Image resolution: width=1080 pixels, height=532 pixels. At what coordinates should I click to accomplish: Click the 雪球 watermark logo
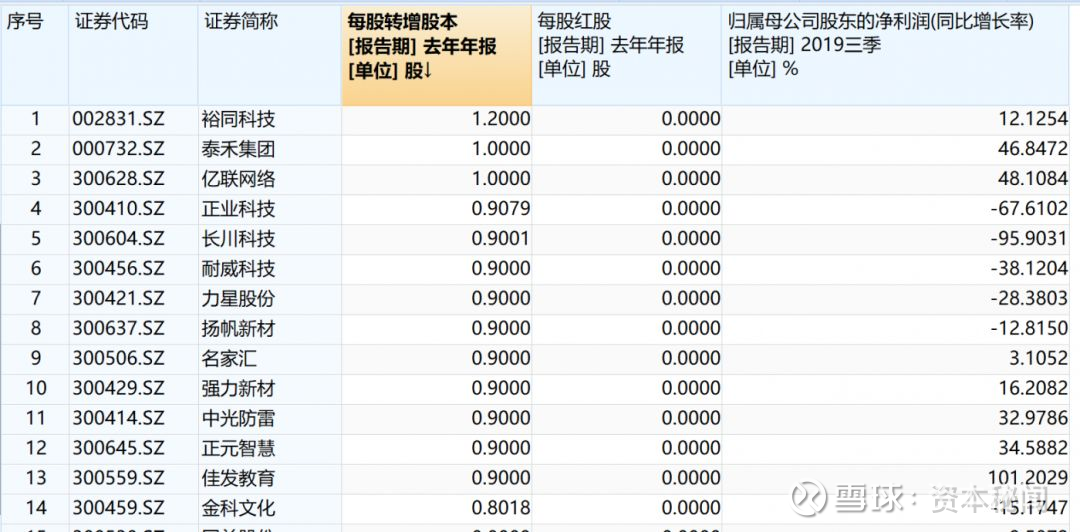click(809, 498)
